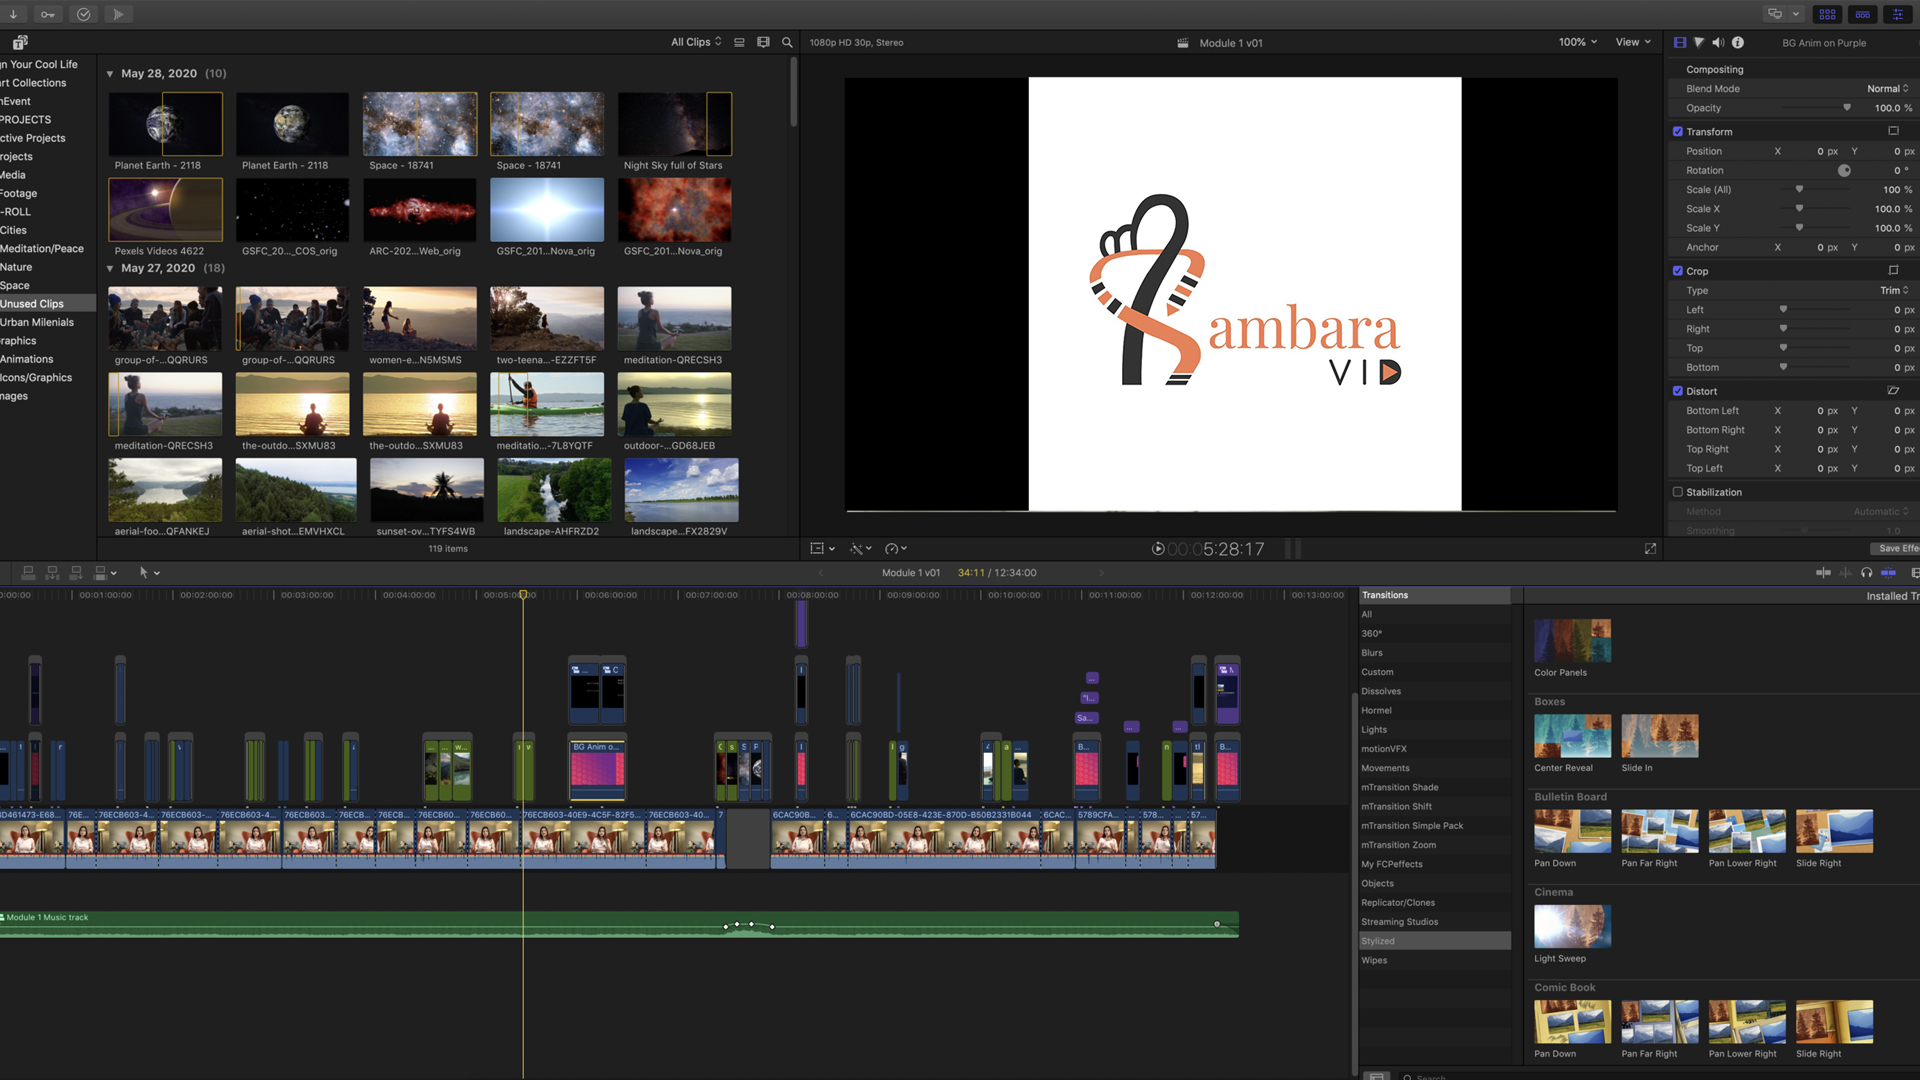Select the Color Panels transition thumbnail
Screen dimensions: 1920x1080
1572,641
